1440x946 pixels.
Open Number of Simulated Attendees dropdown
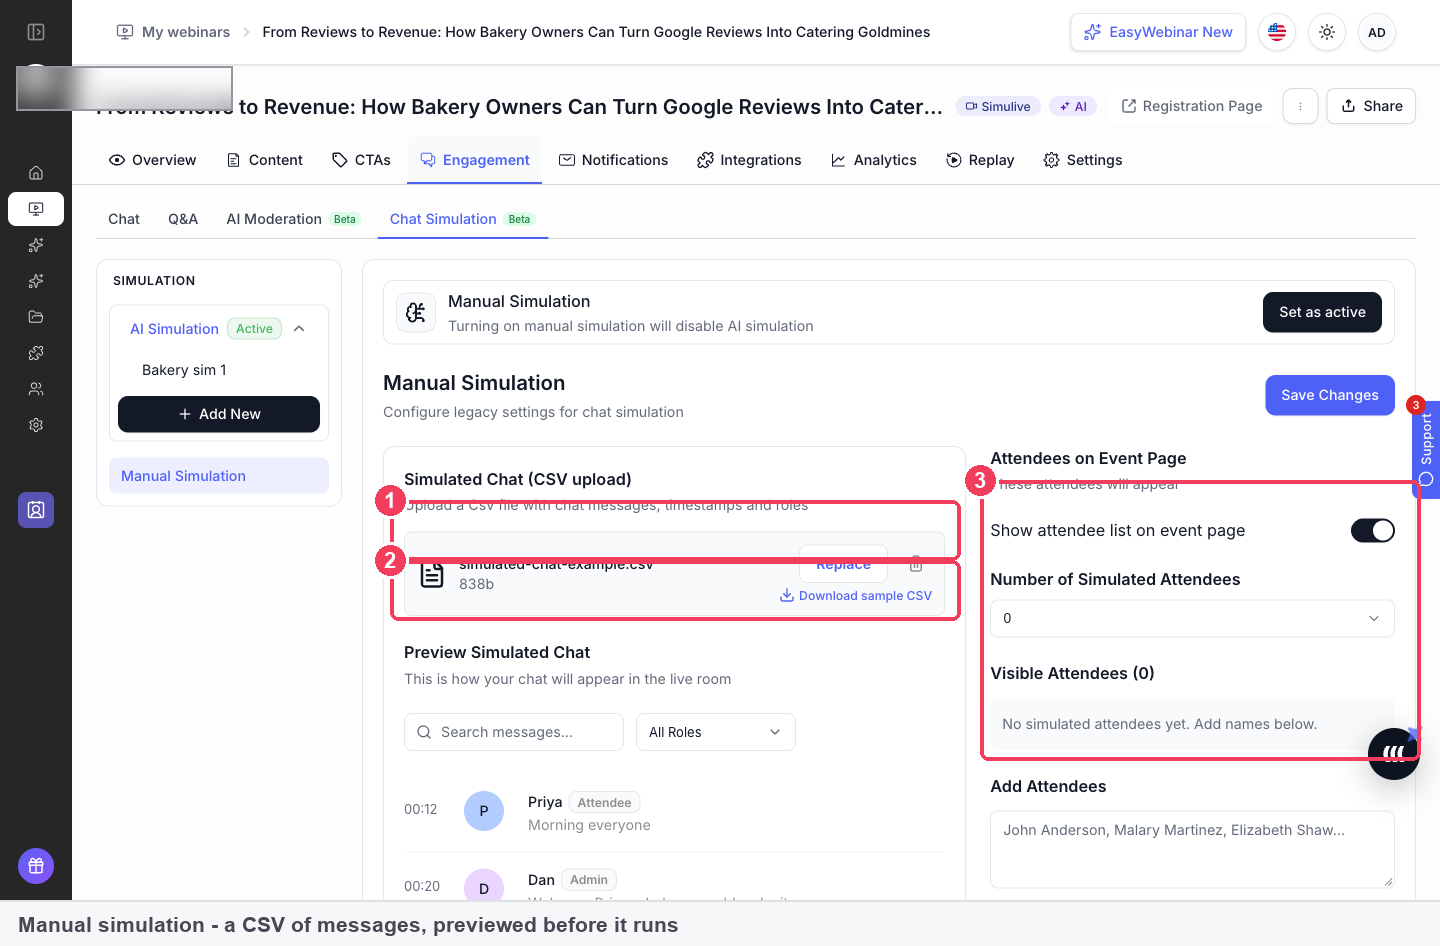(1192, 618)
